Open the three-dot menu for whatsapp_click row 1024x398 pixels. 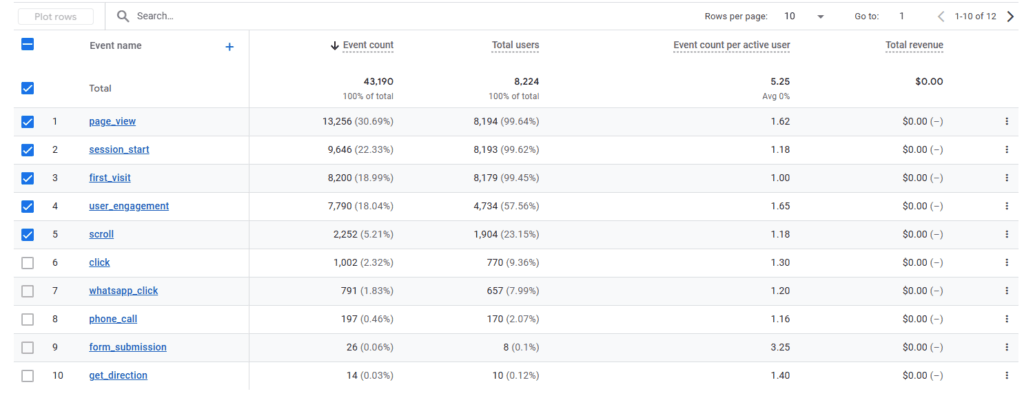1006,291
